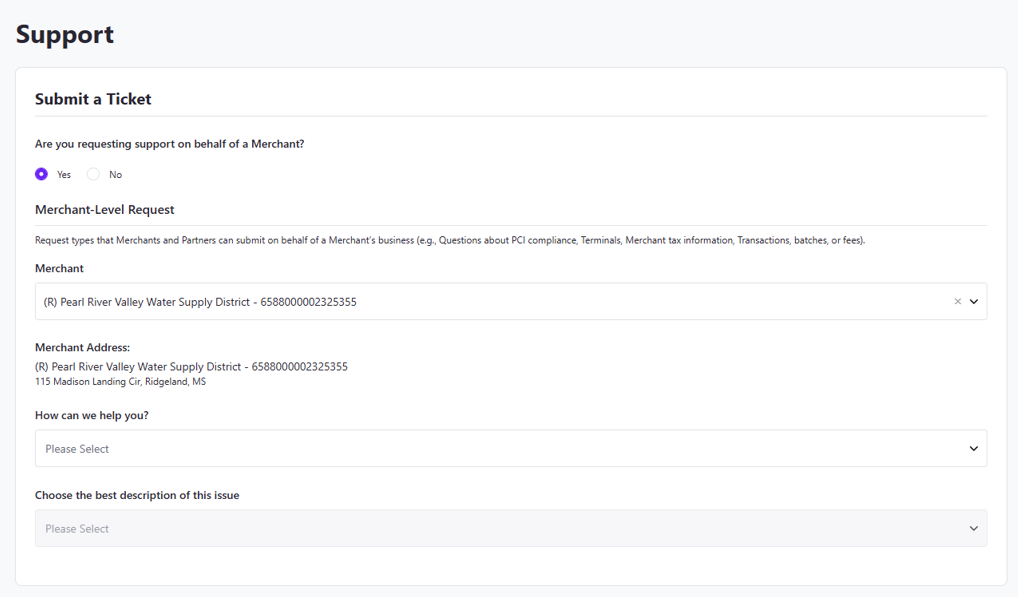Clear the selected merchant with the X icon
1018x597 pixels.
tap(957, 302)
